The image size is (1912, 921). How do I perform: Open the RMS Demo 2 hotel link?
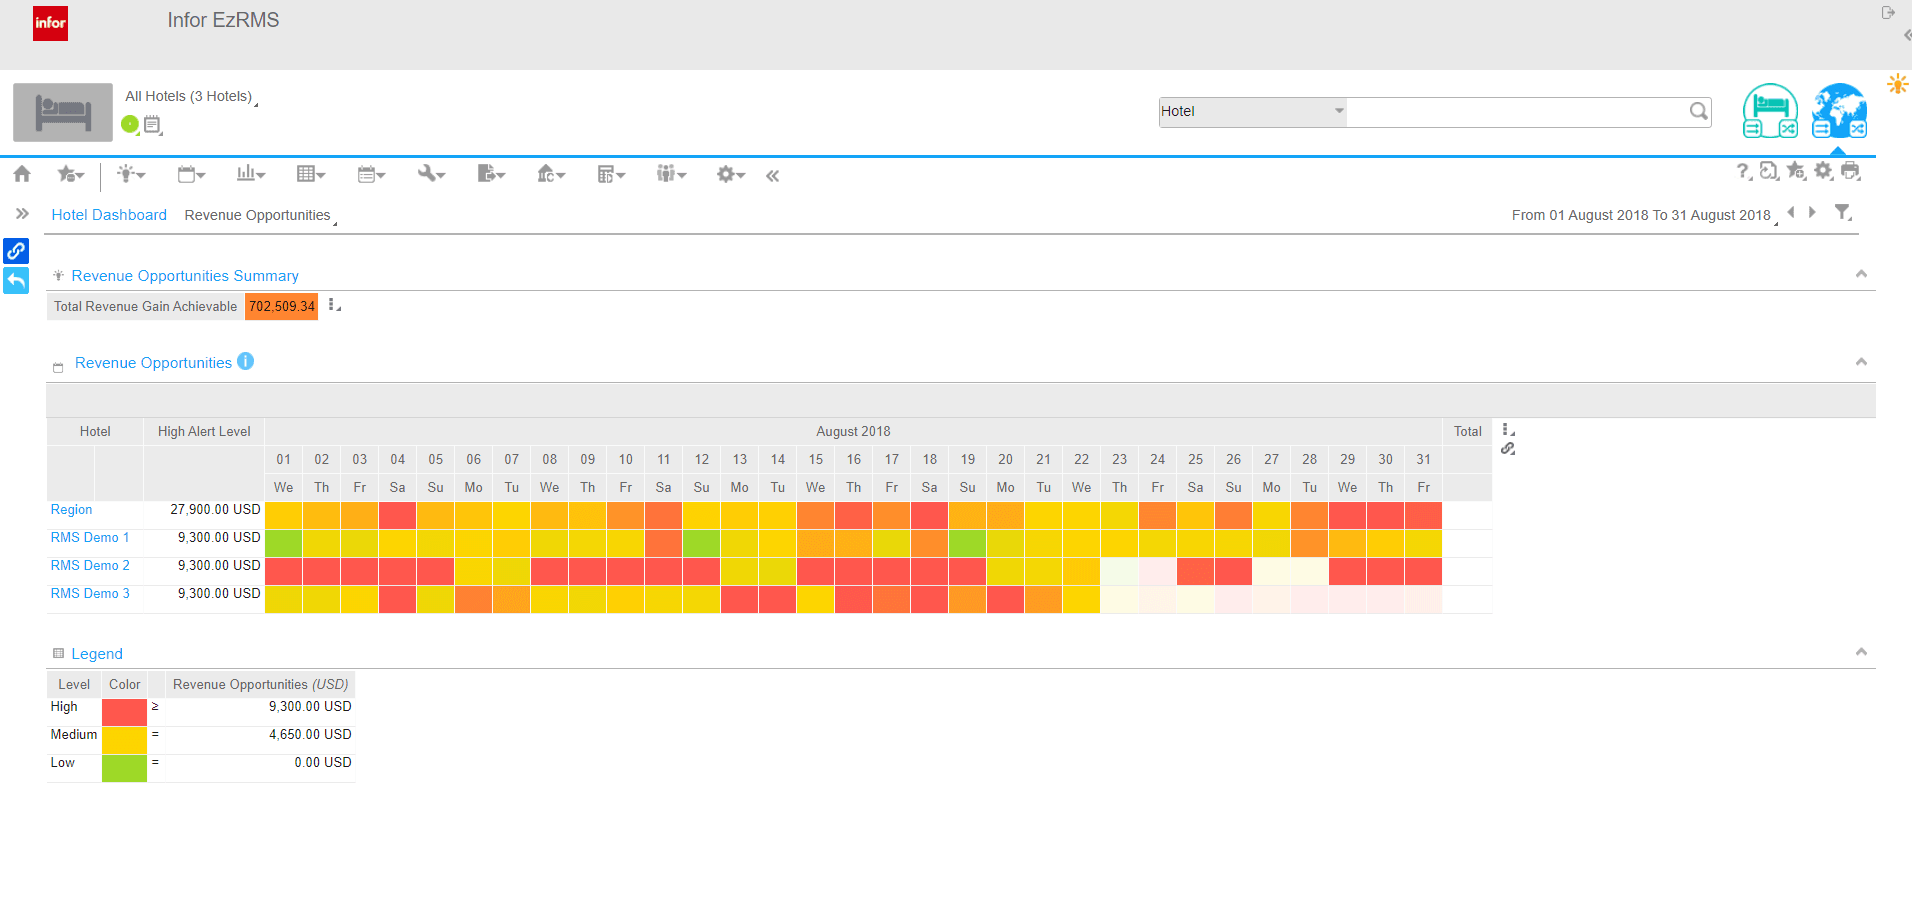(x=89, y=565)
